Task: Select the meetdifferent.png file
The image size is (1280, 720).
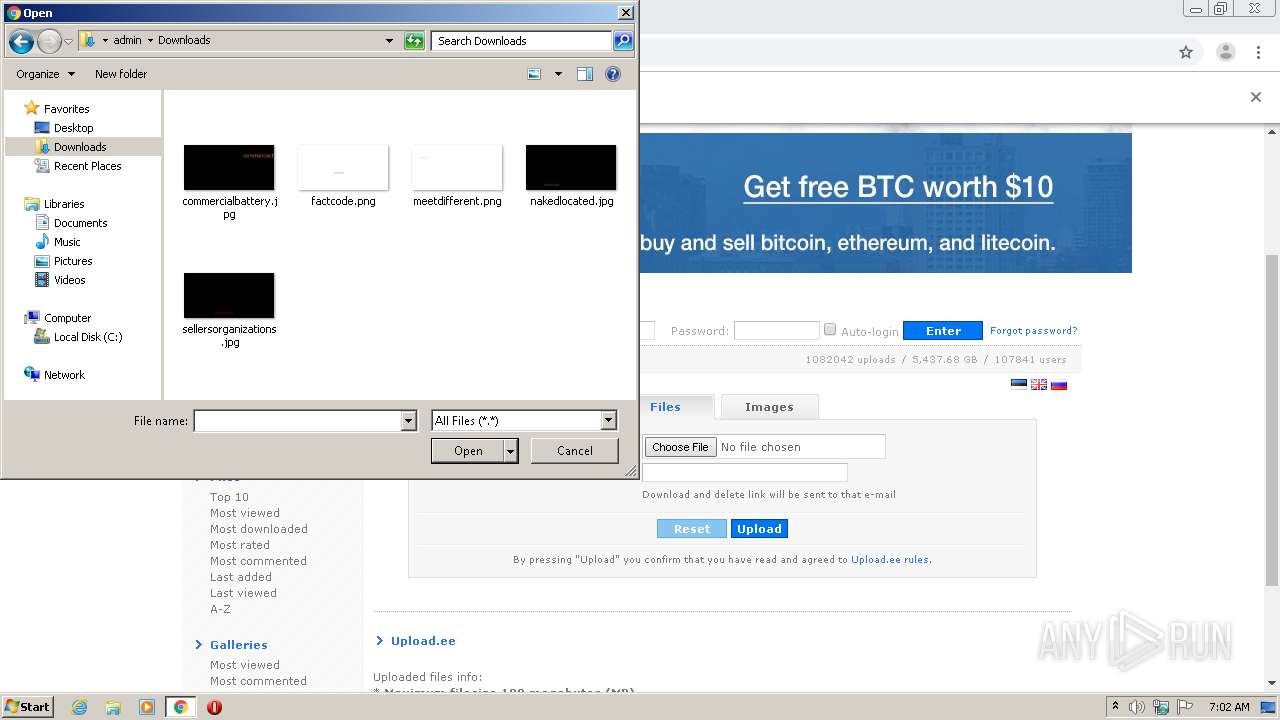Action: click(x=457, y=177)
